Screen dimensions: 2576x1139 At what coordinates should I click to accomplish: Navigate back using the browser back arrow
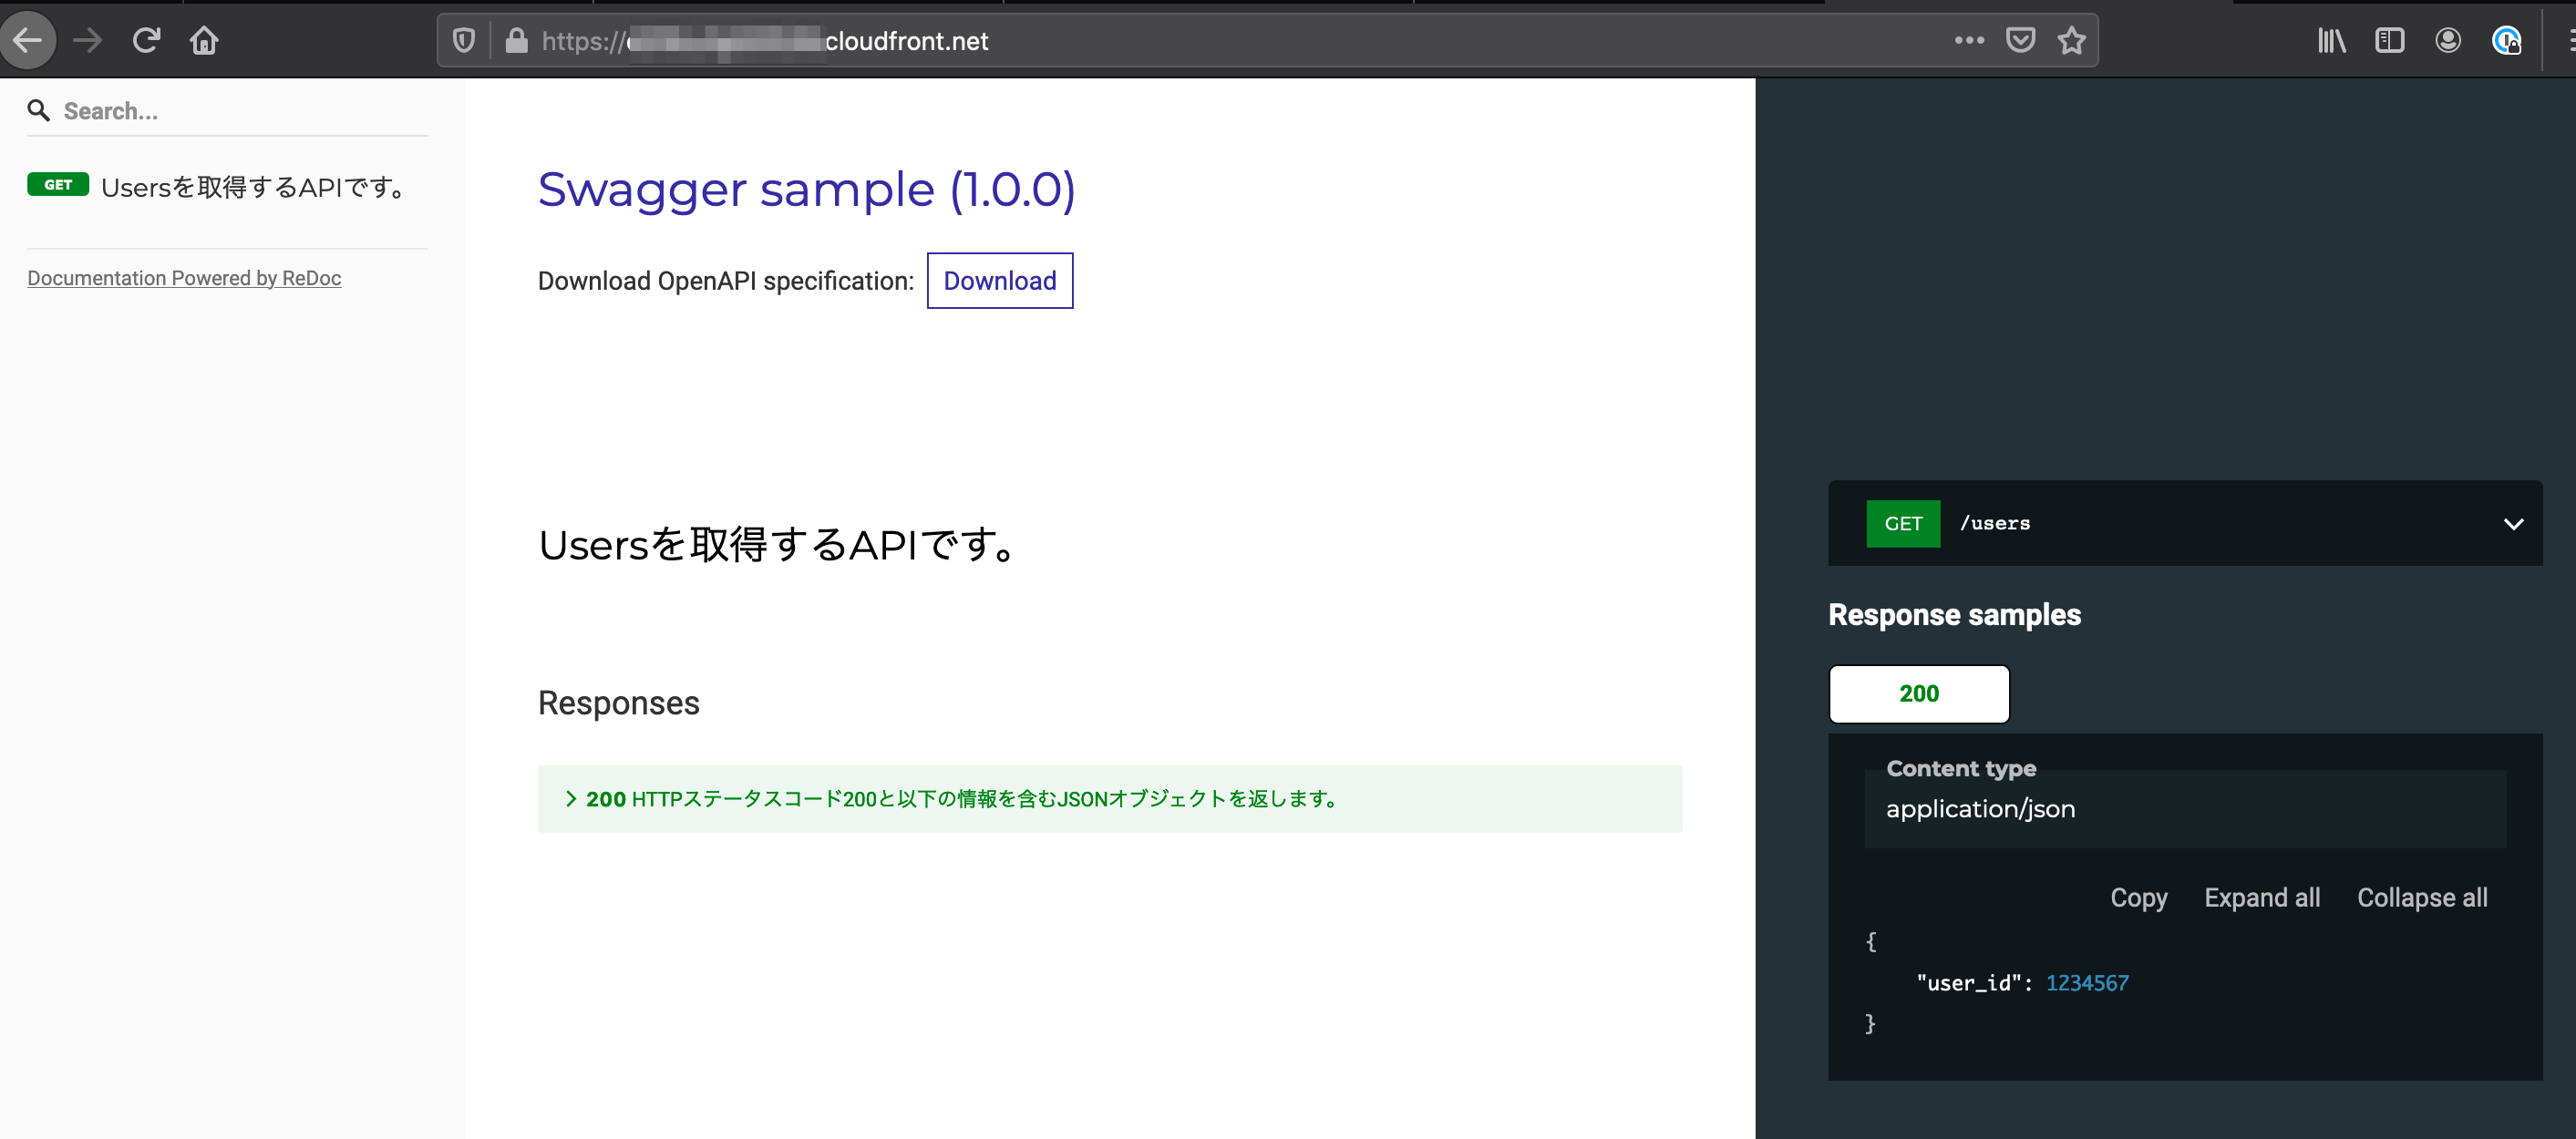[29, 40]
